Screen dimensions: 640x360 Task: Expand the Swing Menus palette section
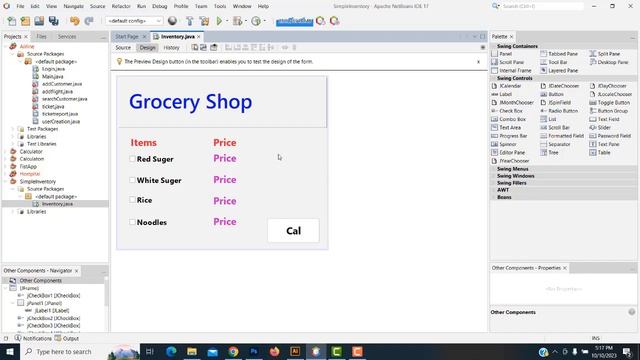pyautogui.click(x=513, y=169)
